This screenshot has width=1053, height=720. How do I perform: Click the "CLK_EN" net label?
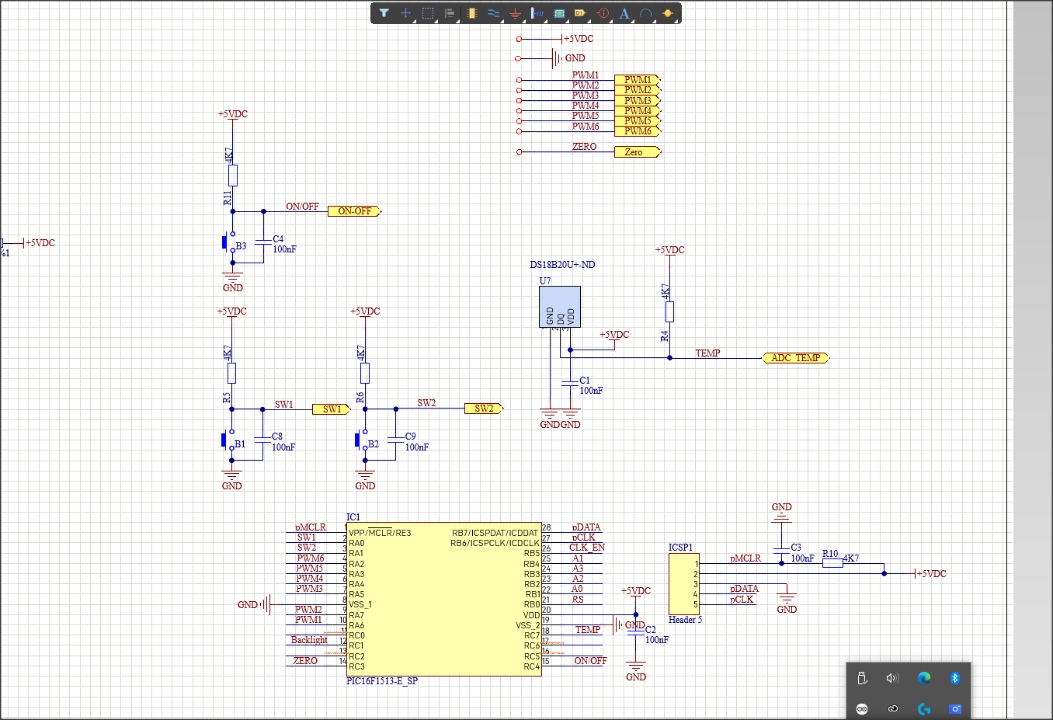[587, 548]
